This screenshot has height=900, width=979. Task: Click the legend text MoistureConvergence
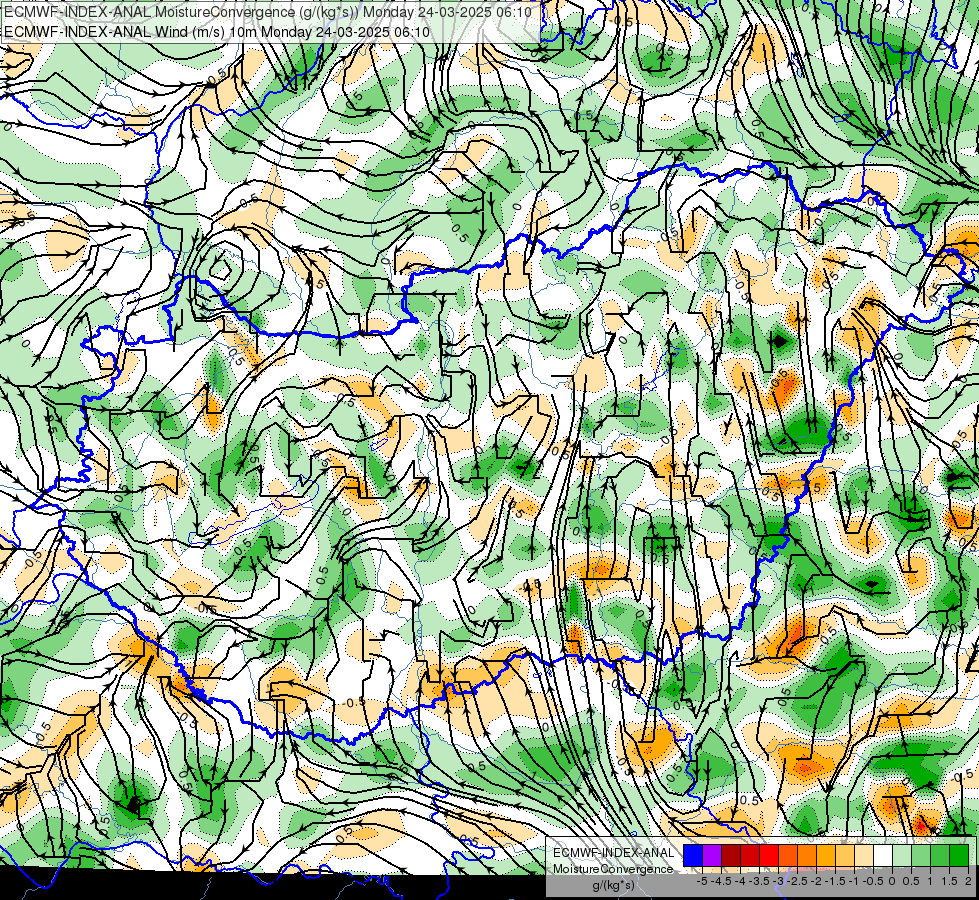613,869
